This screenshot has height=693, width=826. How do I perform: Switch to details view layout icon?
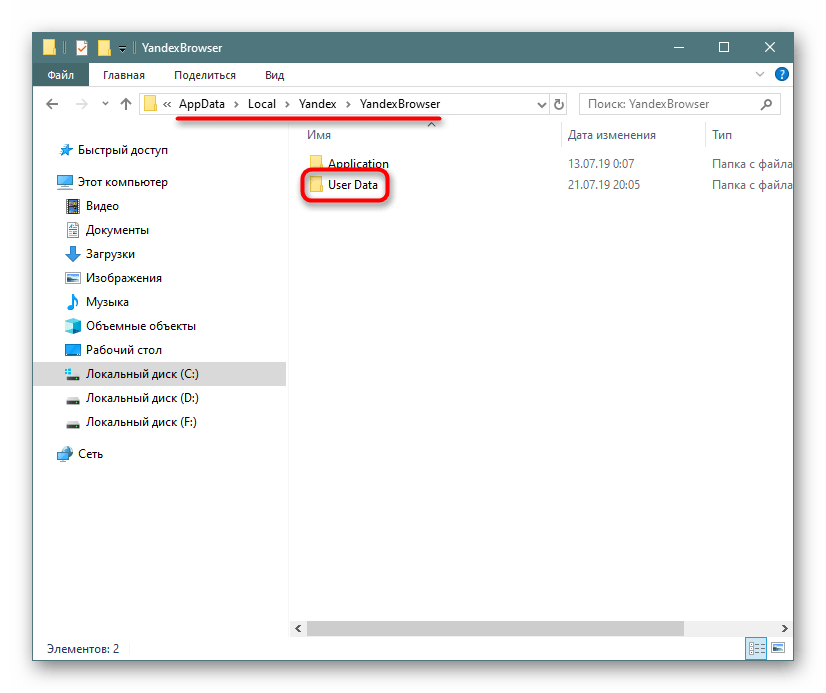pos(756,648)
